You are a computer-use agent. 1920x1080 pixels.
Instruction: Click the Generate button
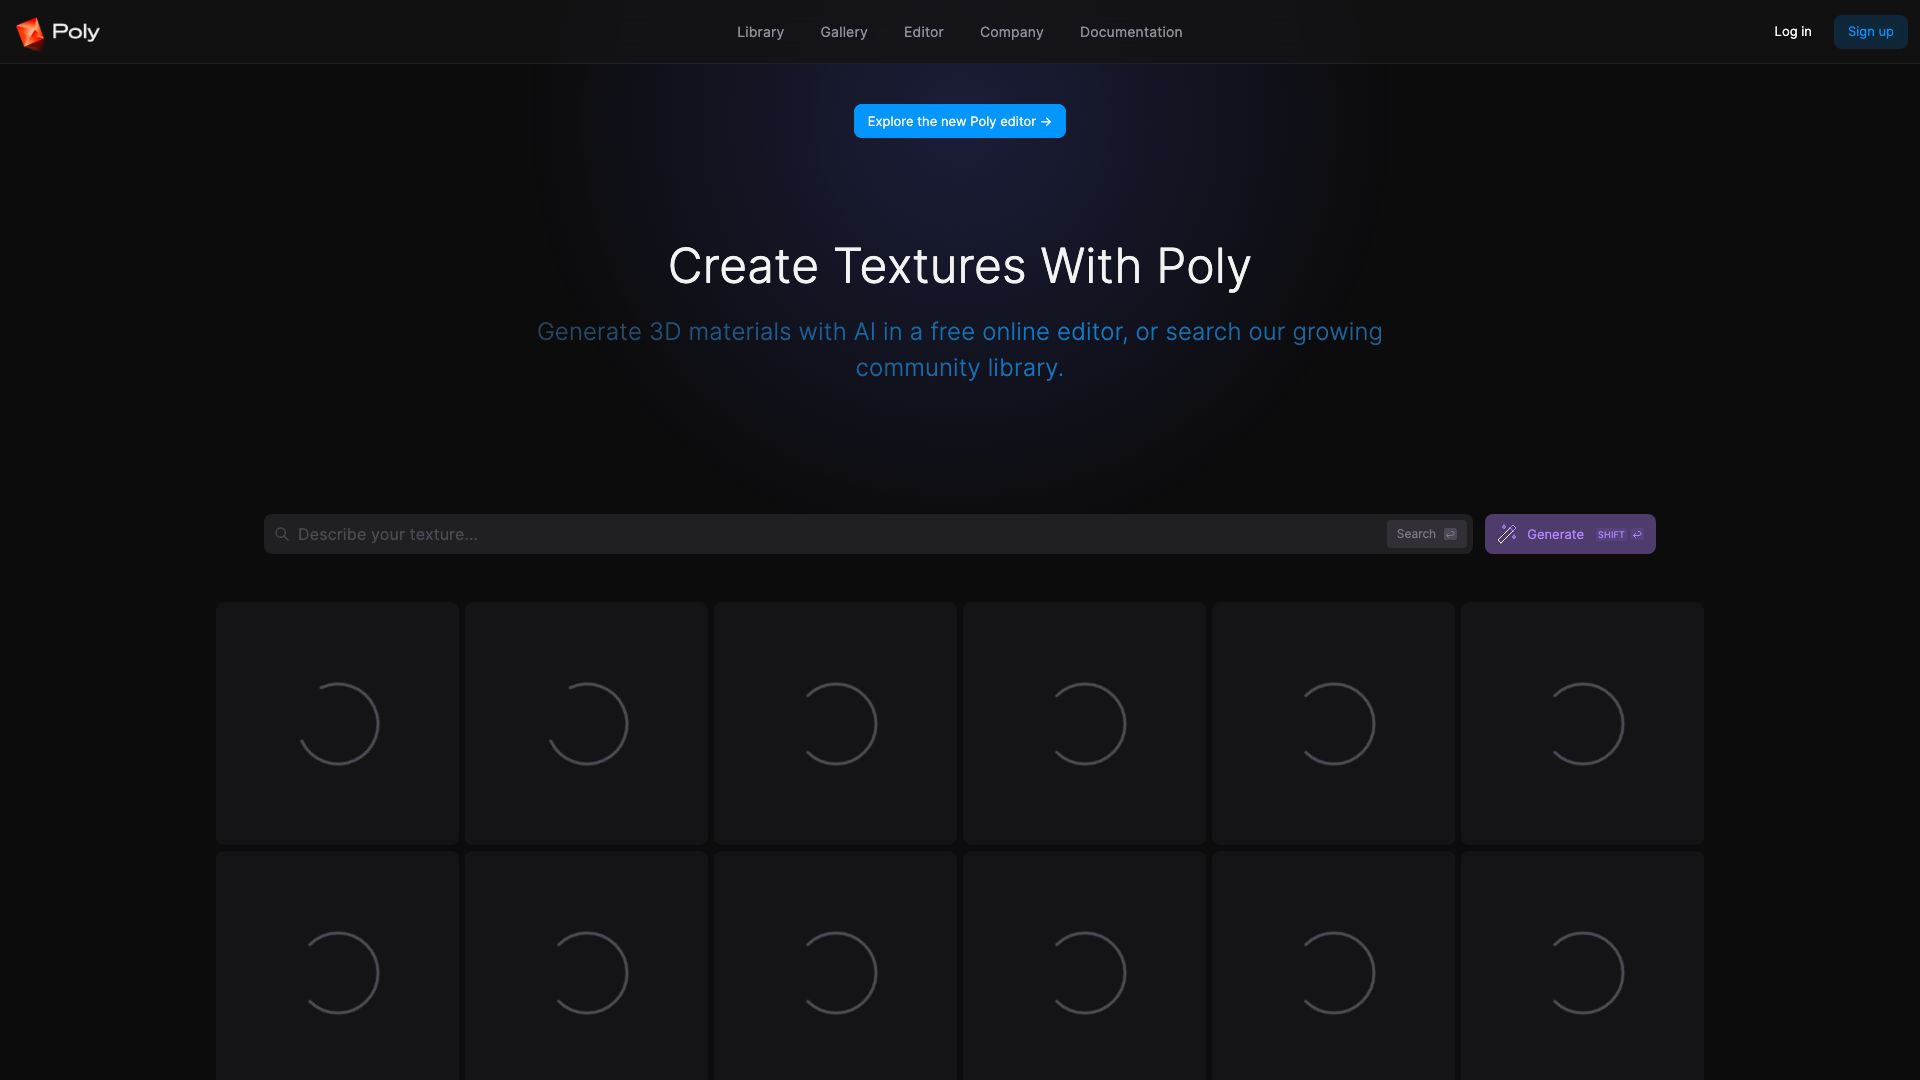(1570, 534)
